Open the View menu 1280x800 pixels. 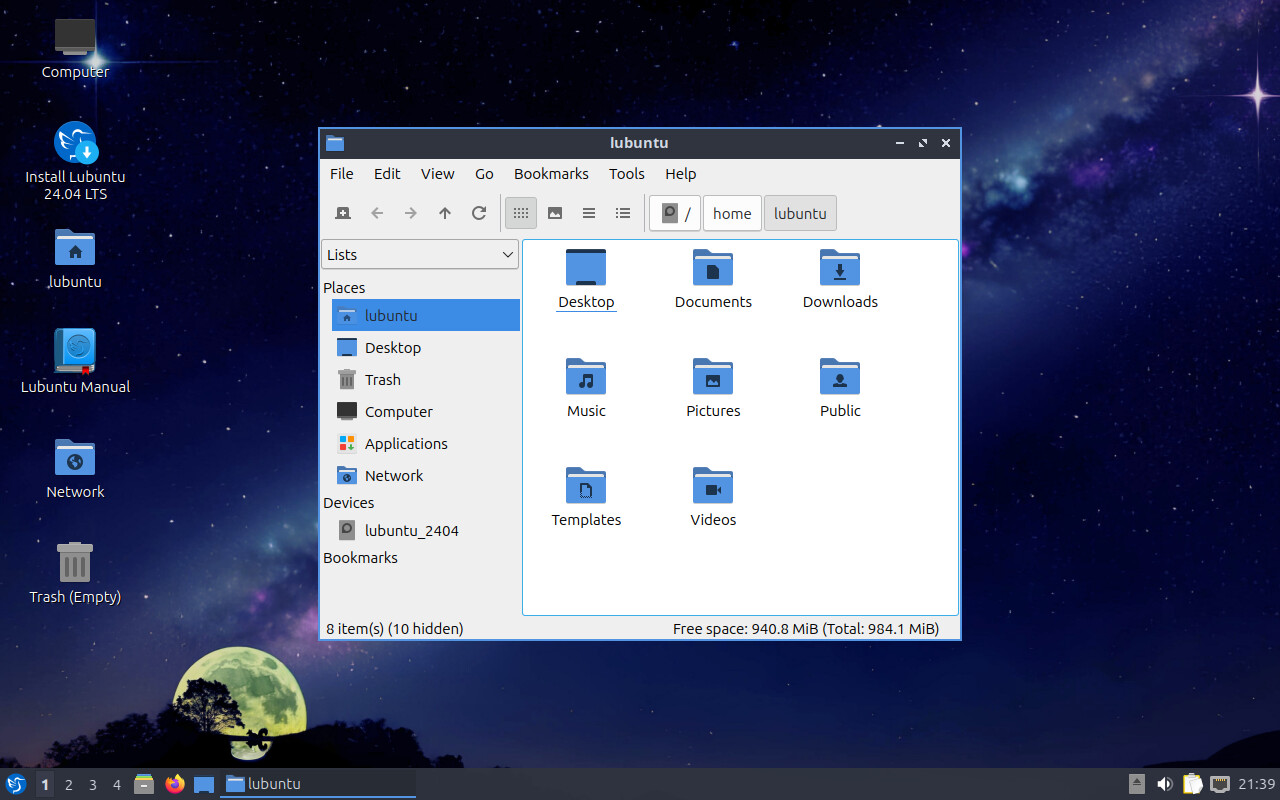(x=437, y=173)
